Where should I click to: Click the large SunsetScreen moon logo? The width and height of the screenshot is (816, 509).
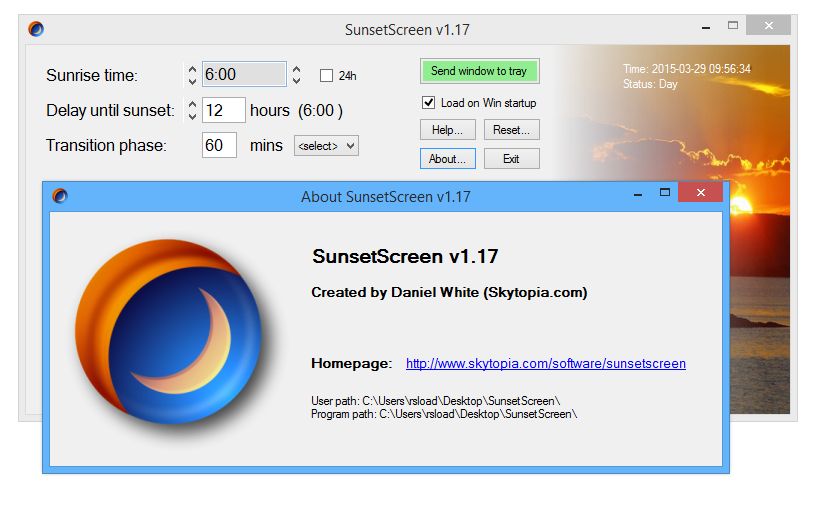169,331
